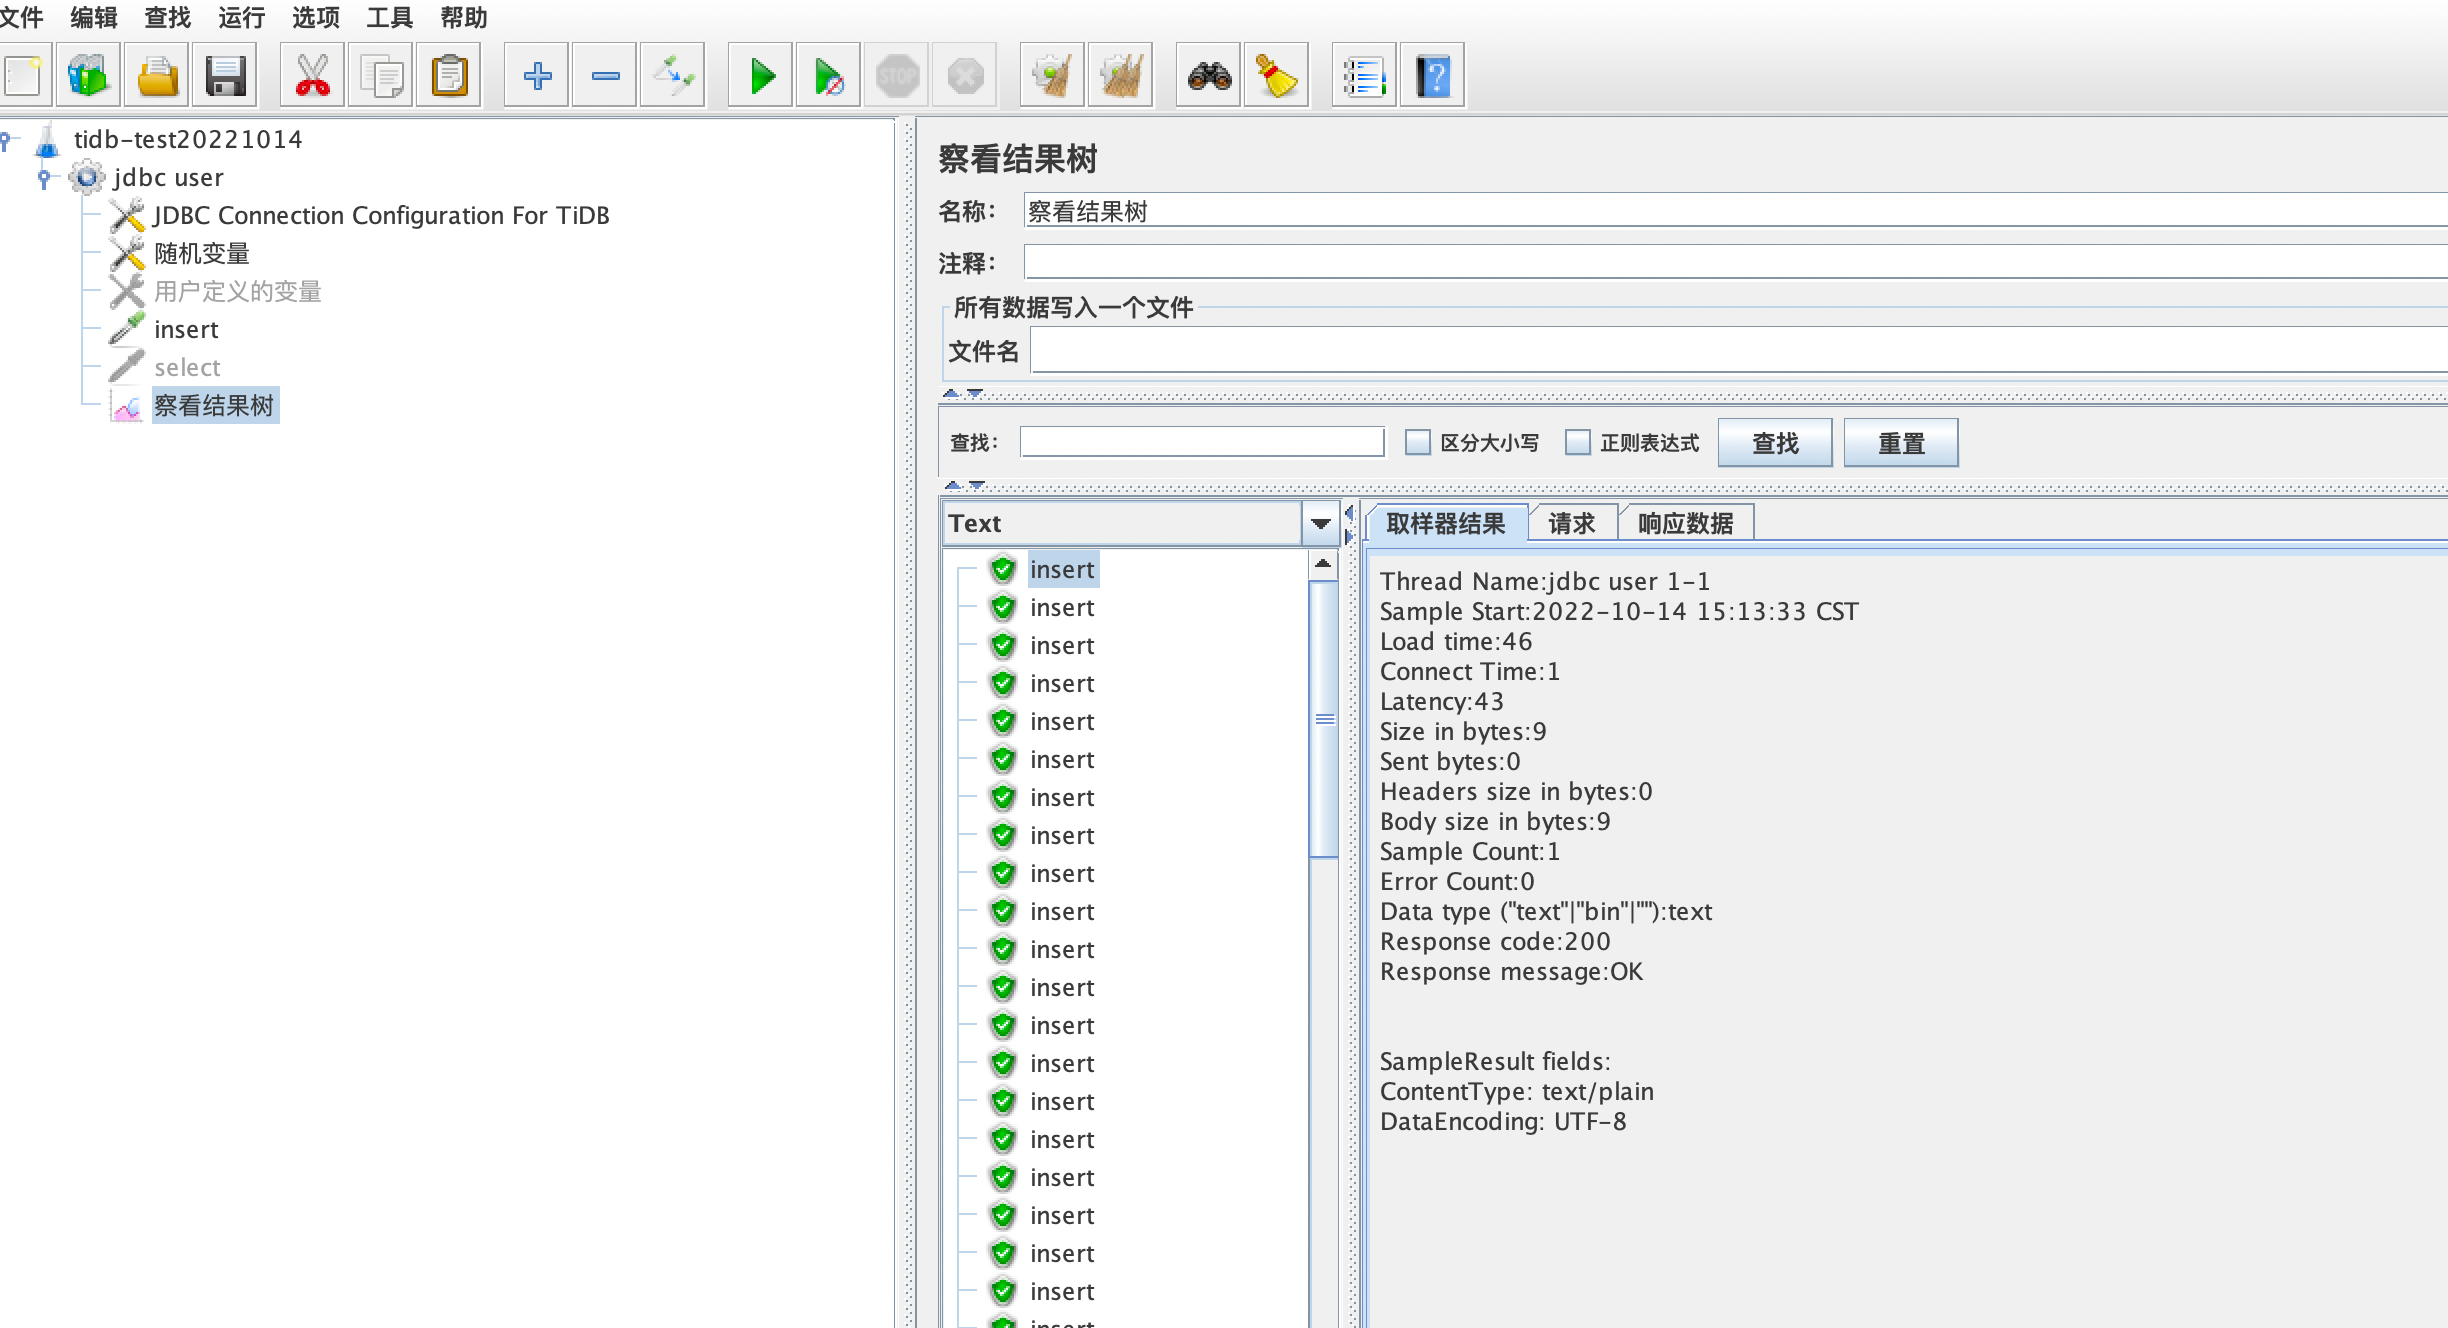Switch to the 响应数据 response data tab
Viewport: 2448px width, 1328px height.
(x=1686, y=523)
